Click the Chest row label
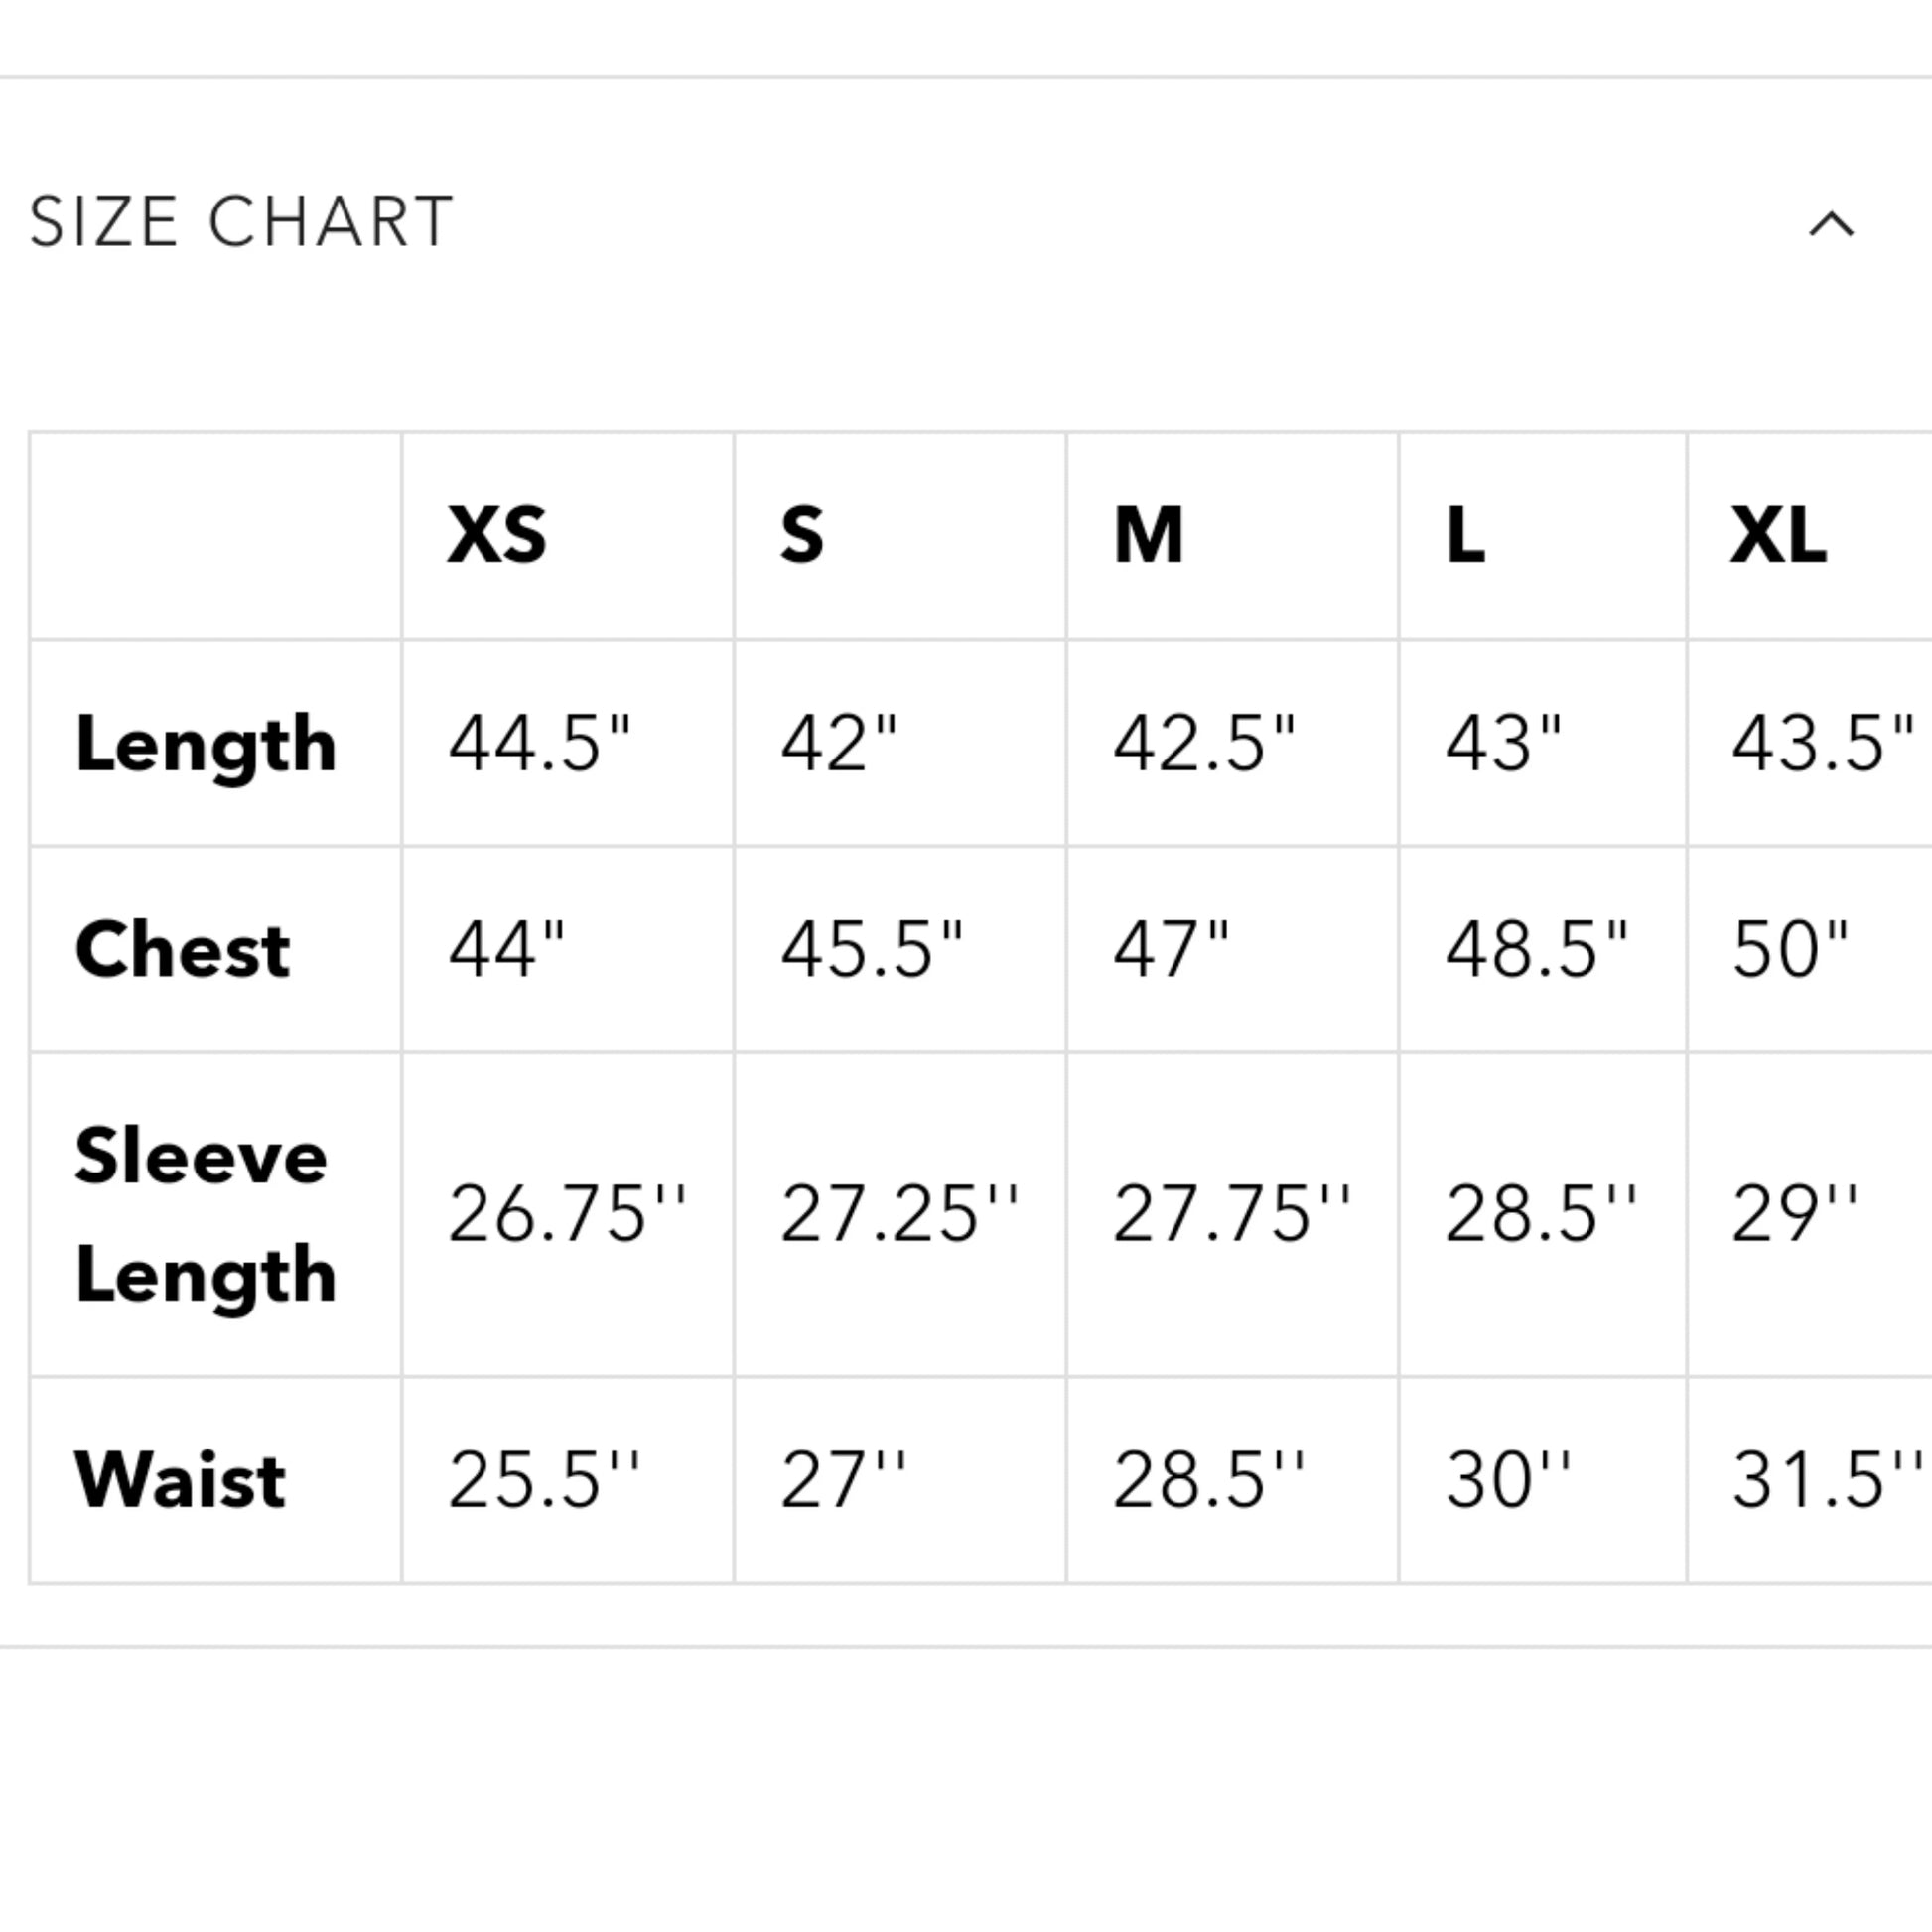This screenshot has width=1932, height=1932. 183,949
